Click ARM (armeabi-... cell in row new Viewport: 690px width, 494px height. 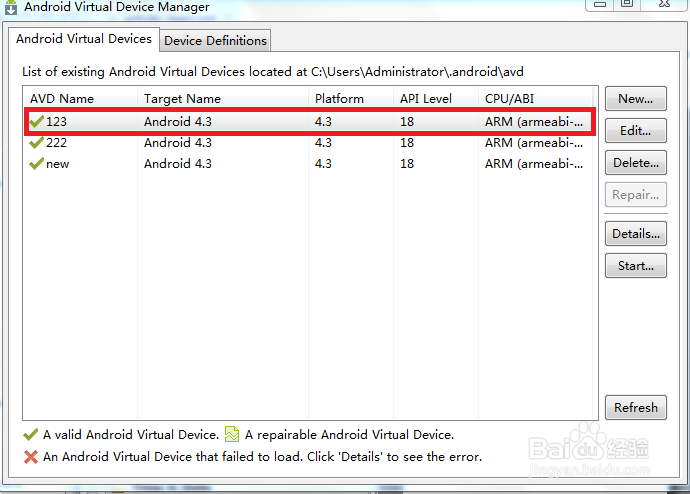534,164
